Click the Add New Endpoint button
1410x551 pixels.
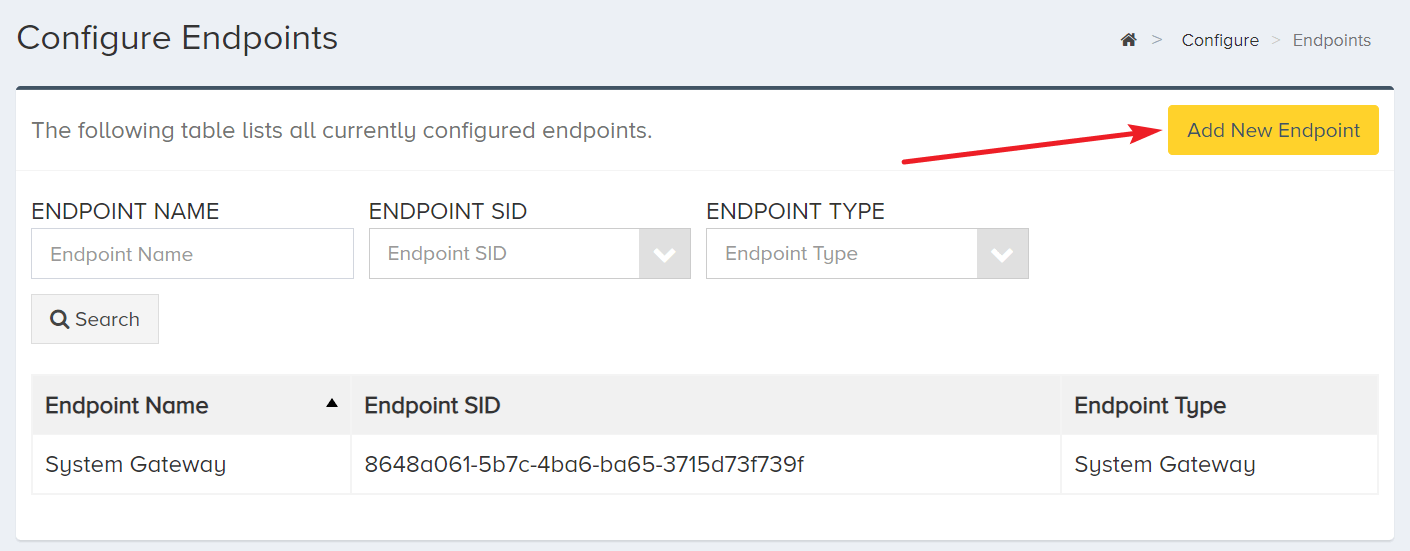click(x=1273, y=130)
